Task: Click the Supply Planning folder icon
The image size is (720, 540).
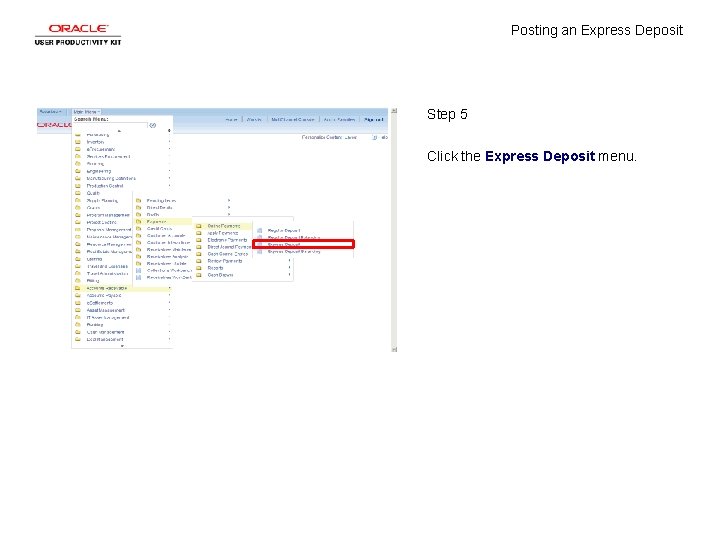Action: 78,200
